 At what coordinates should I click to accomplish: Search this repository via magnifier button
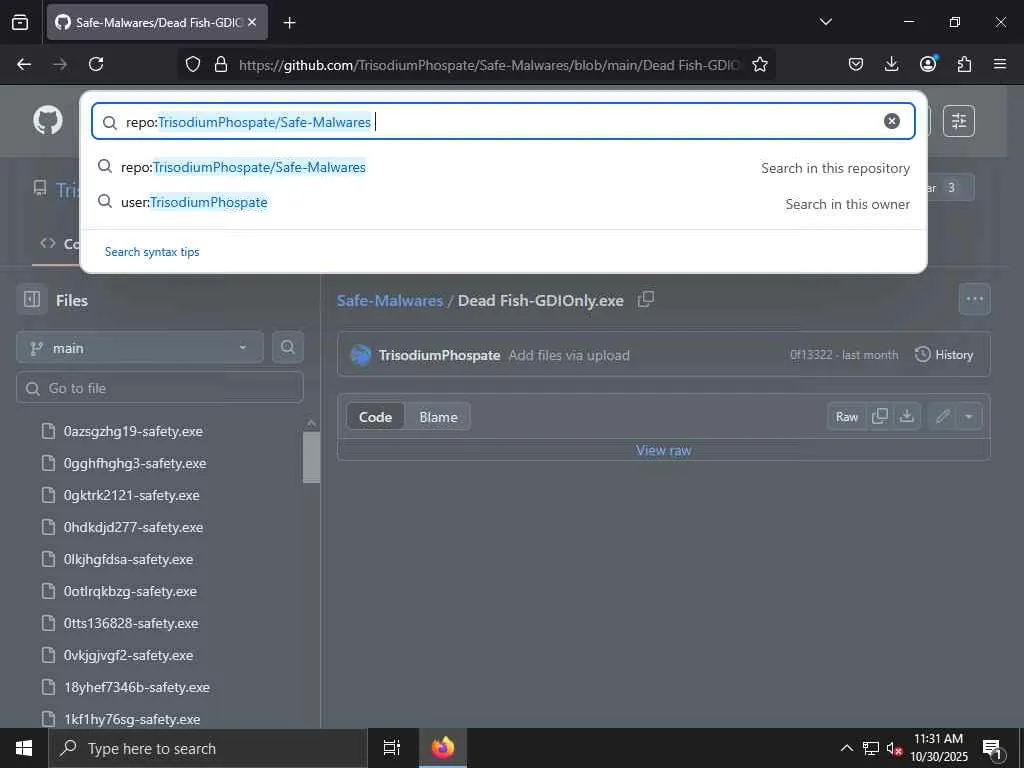coord(287,347)
